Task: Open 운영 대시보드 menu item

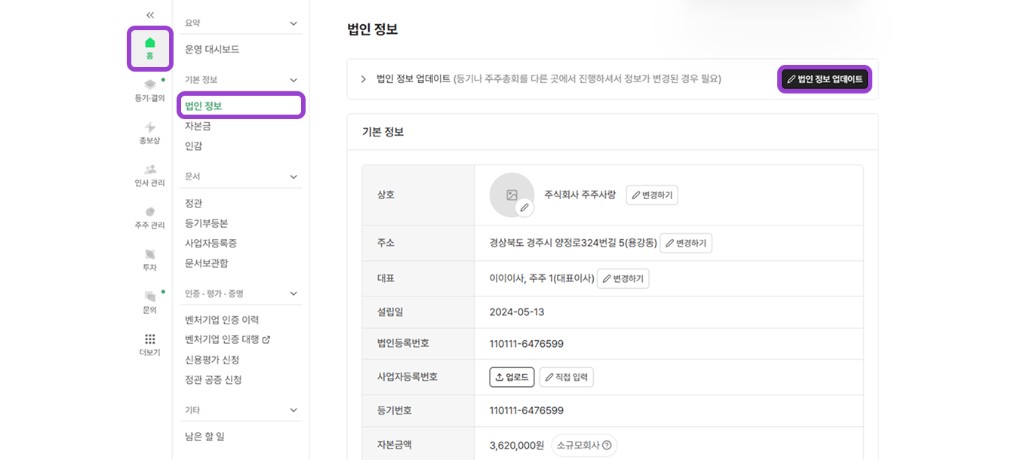Action: coord(212,49)
